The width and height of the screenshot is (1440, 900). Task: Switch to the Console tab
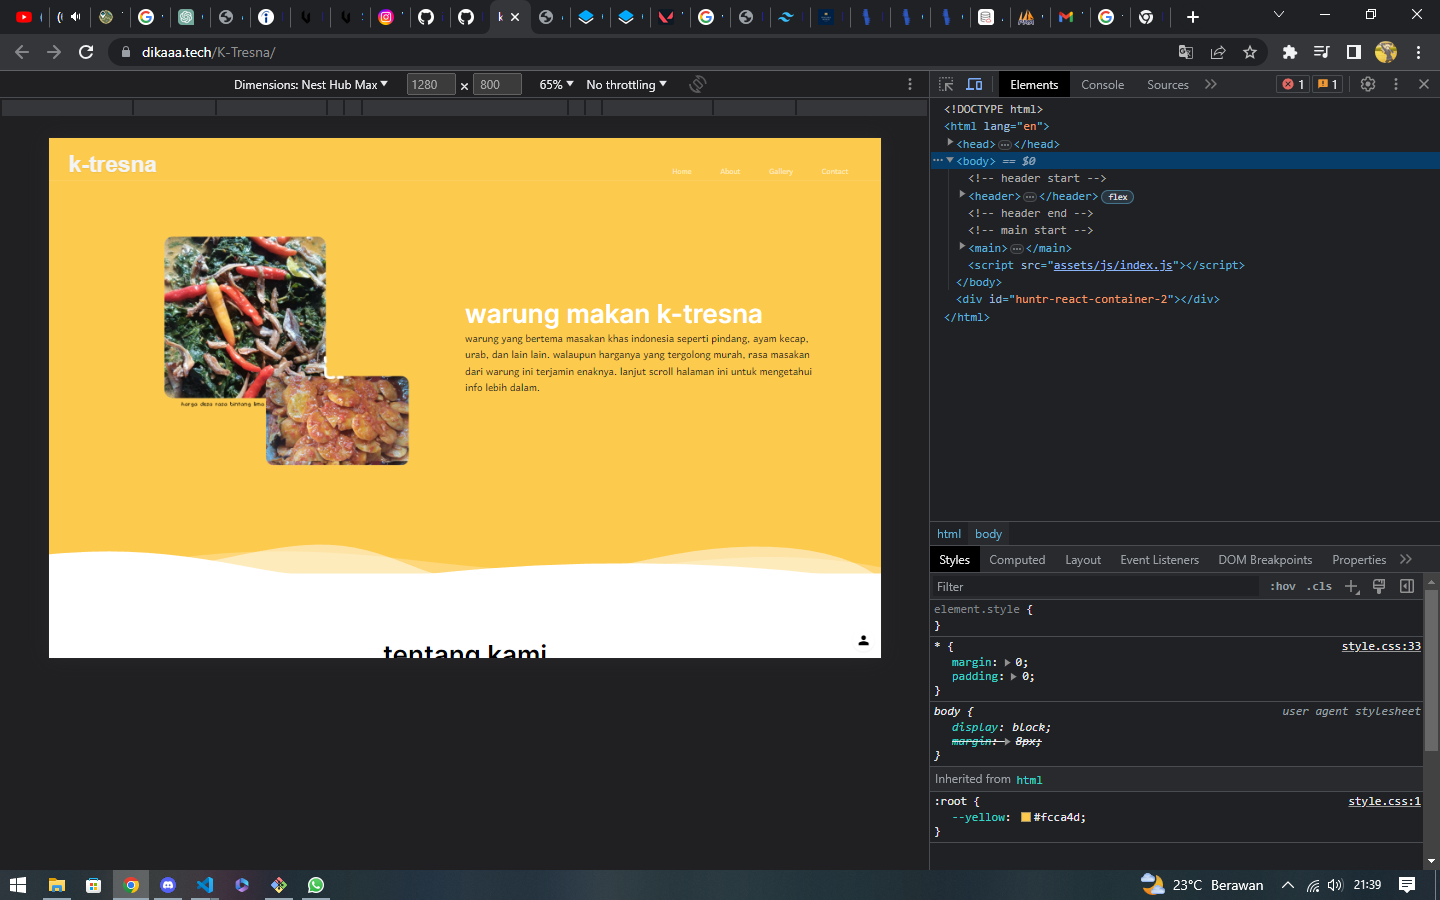pos(1102,85)
